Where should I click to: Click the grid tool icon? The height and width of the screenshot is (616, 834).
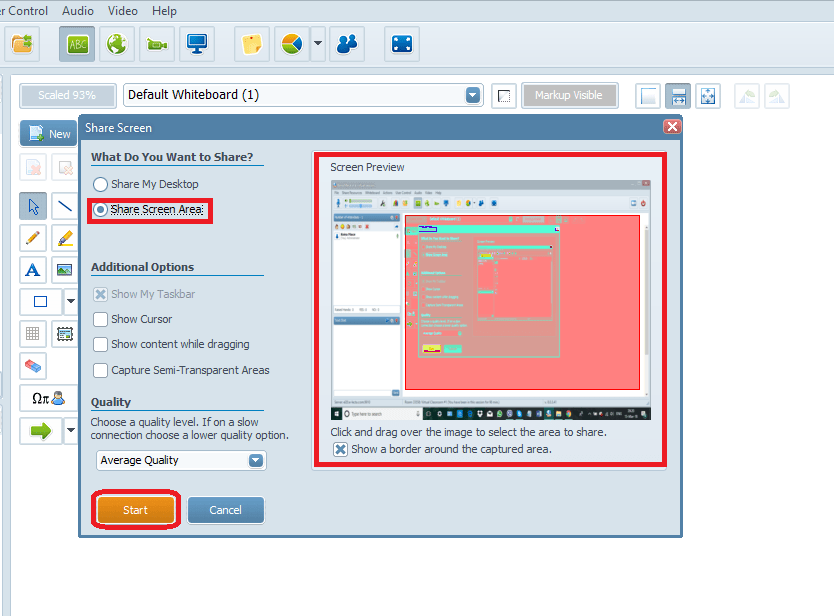pos(33,334)
